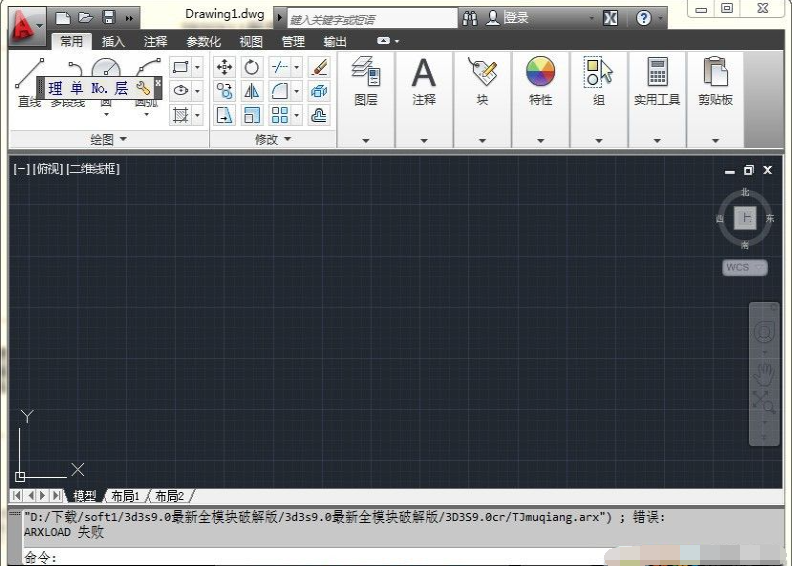The height and width of the screenshot is (566, 792).
Task: Switch to the 布局2 layout tab
Action: tap(169, 496)
